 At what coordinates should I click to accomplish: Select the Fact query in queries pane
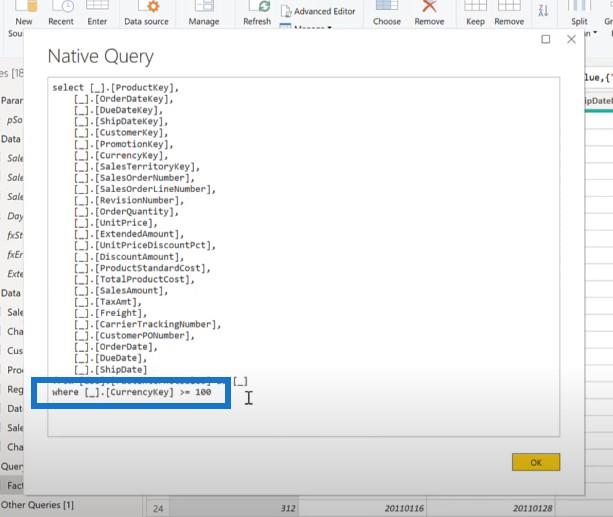[x=15, y=485]
